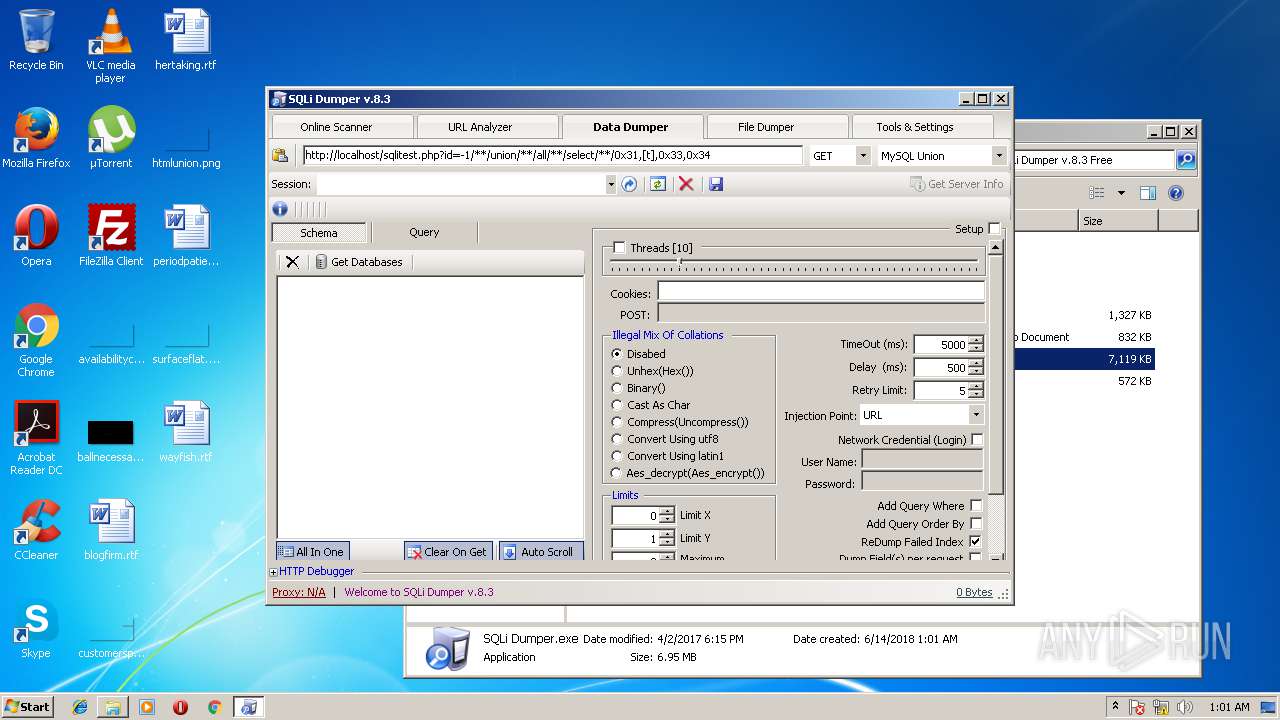Open wayfish.rtf desktop document
Viewport: 1280px width, 720px height.
(186, 432)
